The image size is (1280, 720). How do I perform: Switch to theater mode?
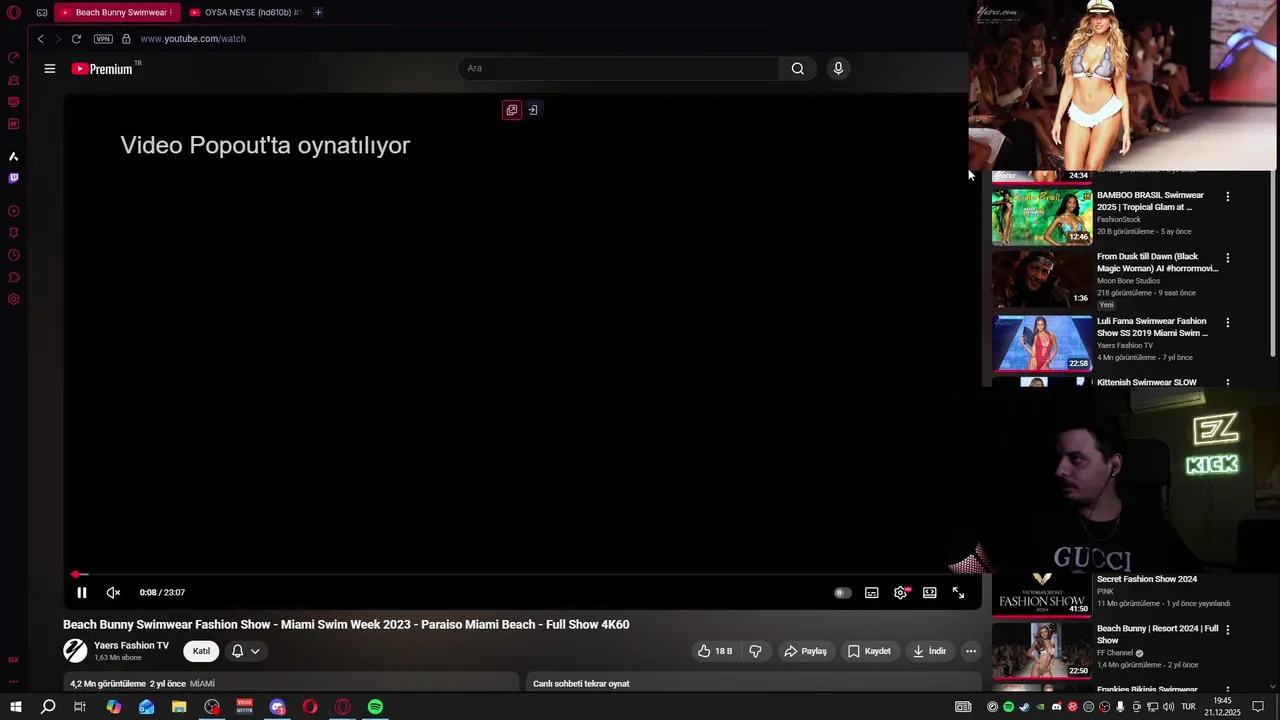[x=929, y=593]
